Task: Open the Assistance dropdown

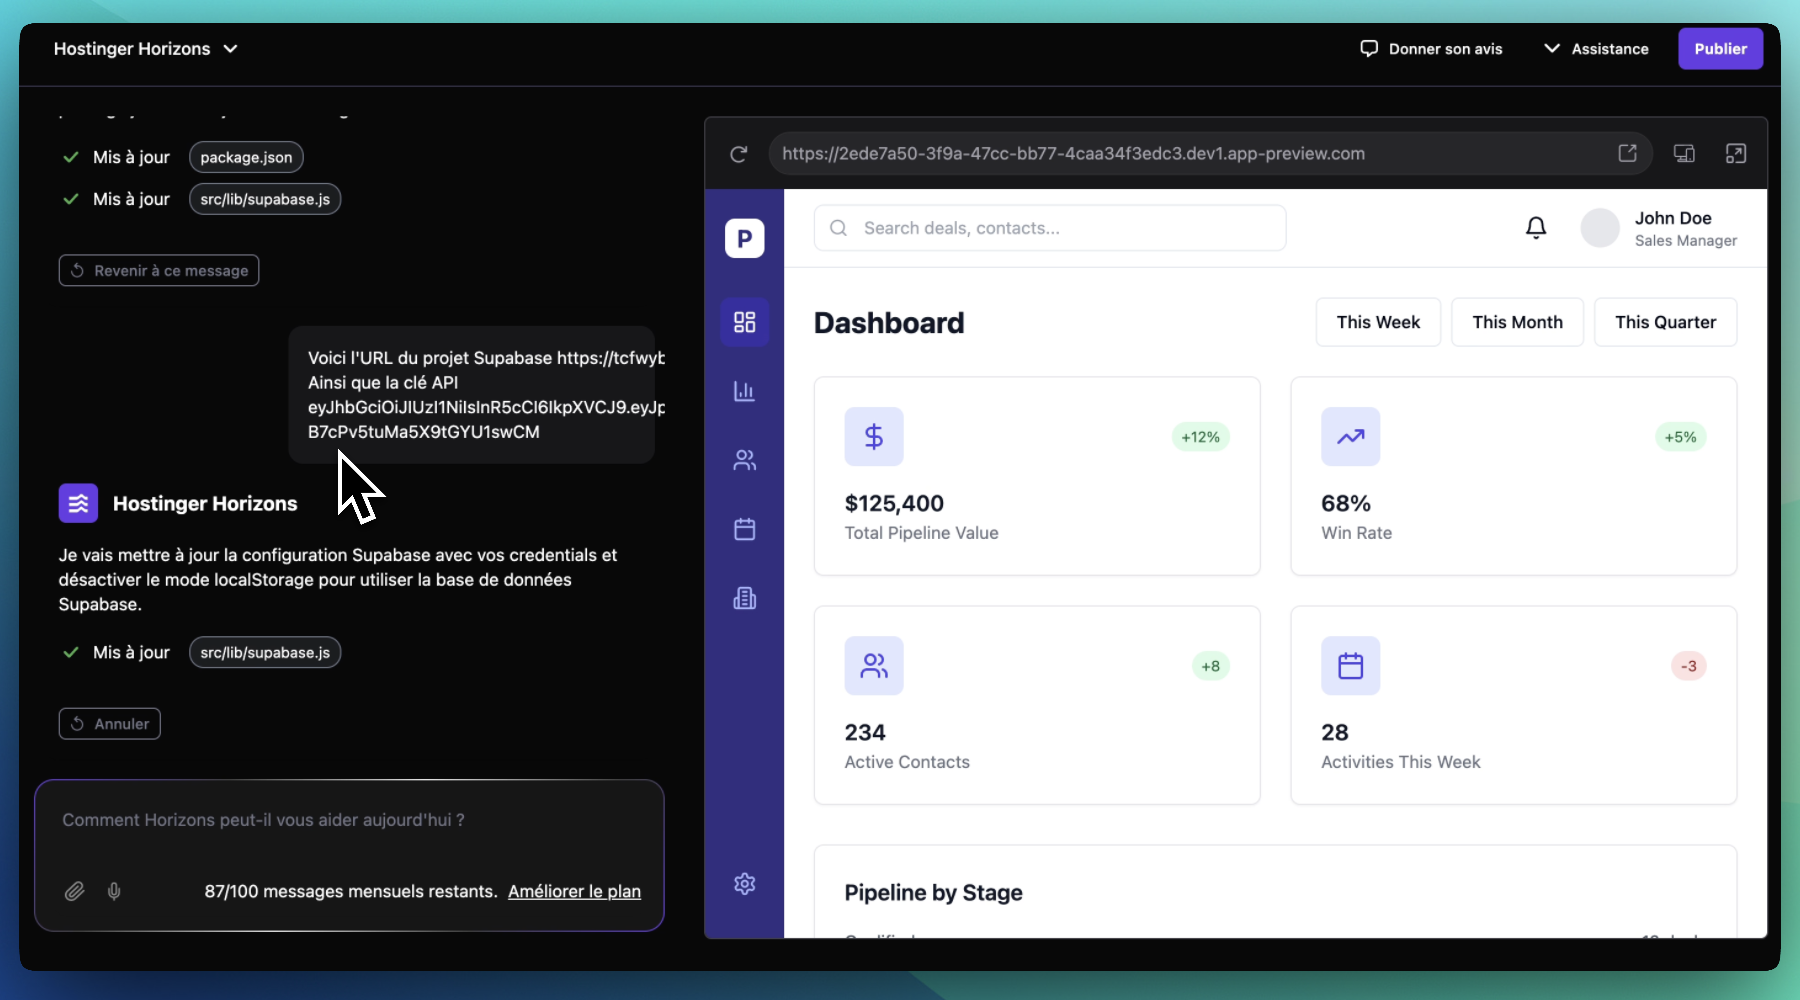Action: pyautogui.click(x=1595, y=48)
